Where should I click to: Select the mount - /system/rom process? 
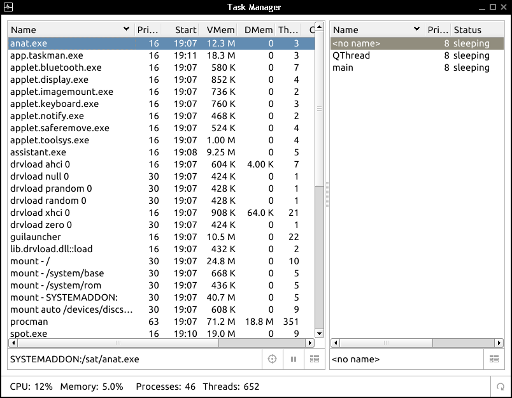[x=161, y=285]
